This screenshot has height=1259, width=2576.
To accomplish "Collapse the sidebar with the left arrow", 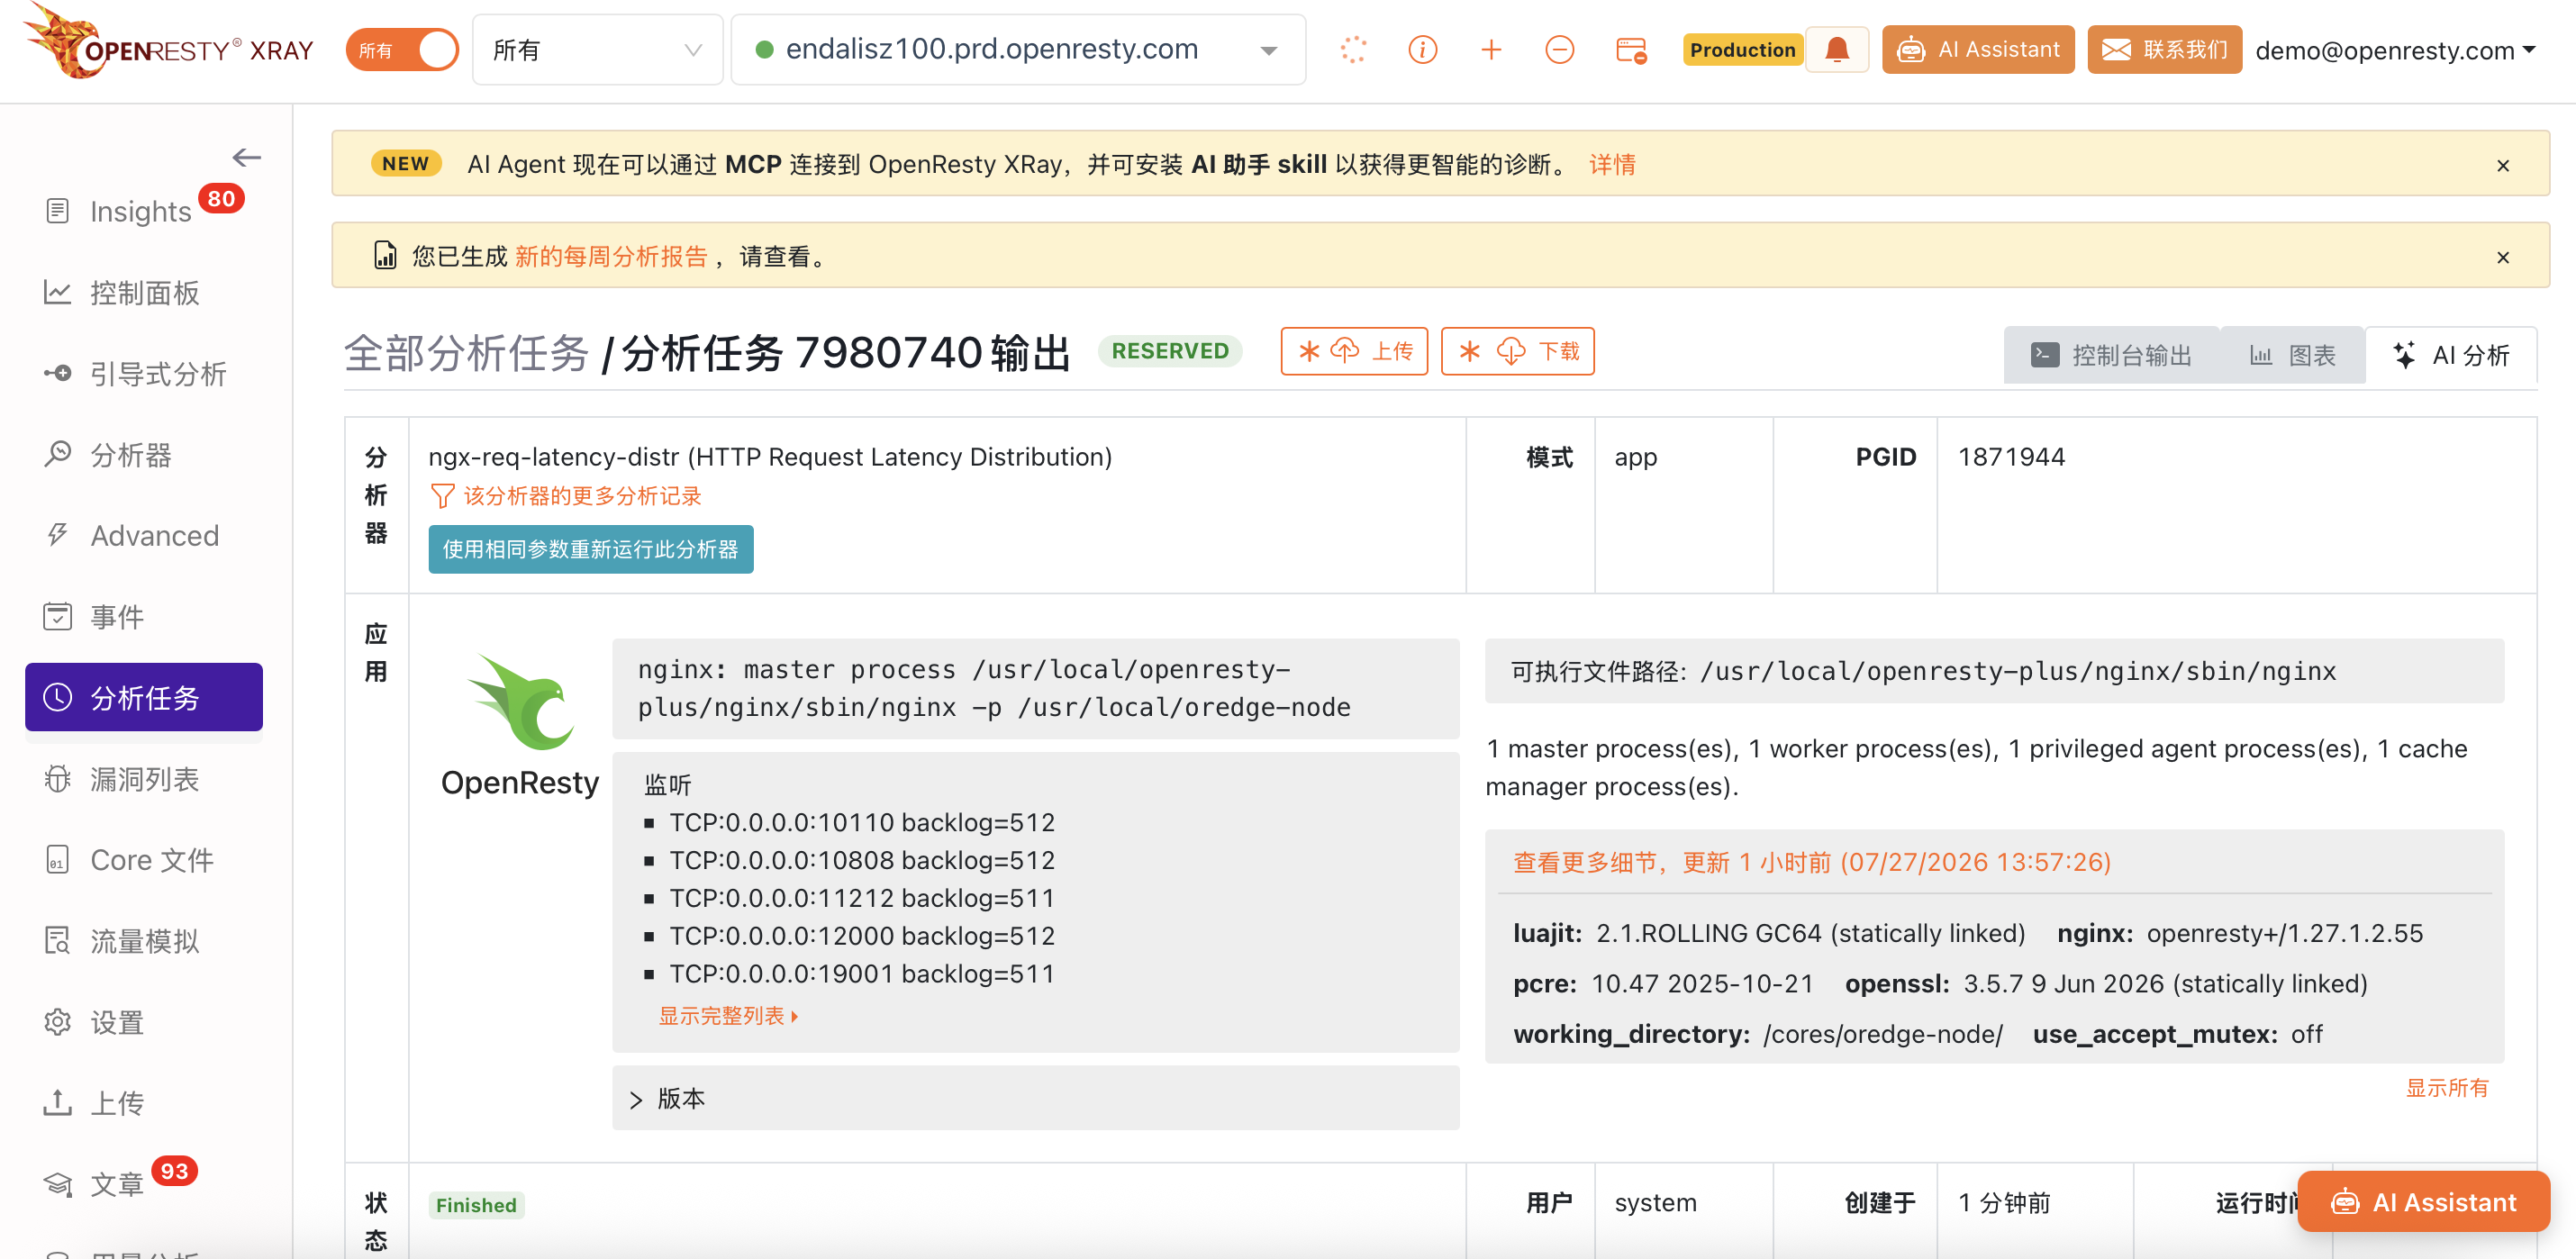I will [x=246, y=157].
